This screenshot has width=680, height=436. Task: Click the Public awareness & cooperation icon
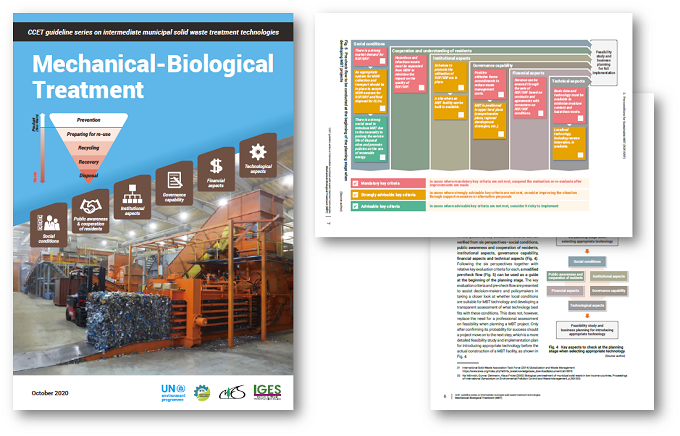(91, 206)
